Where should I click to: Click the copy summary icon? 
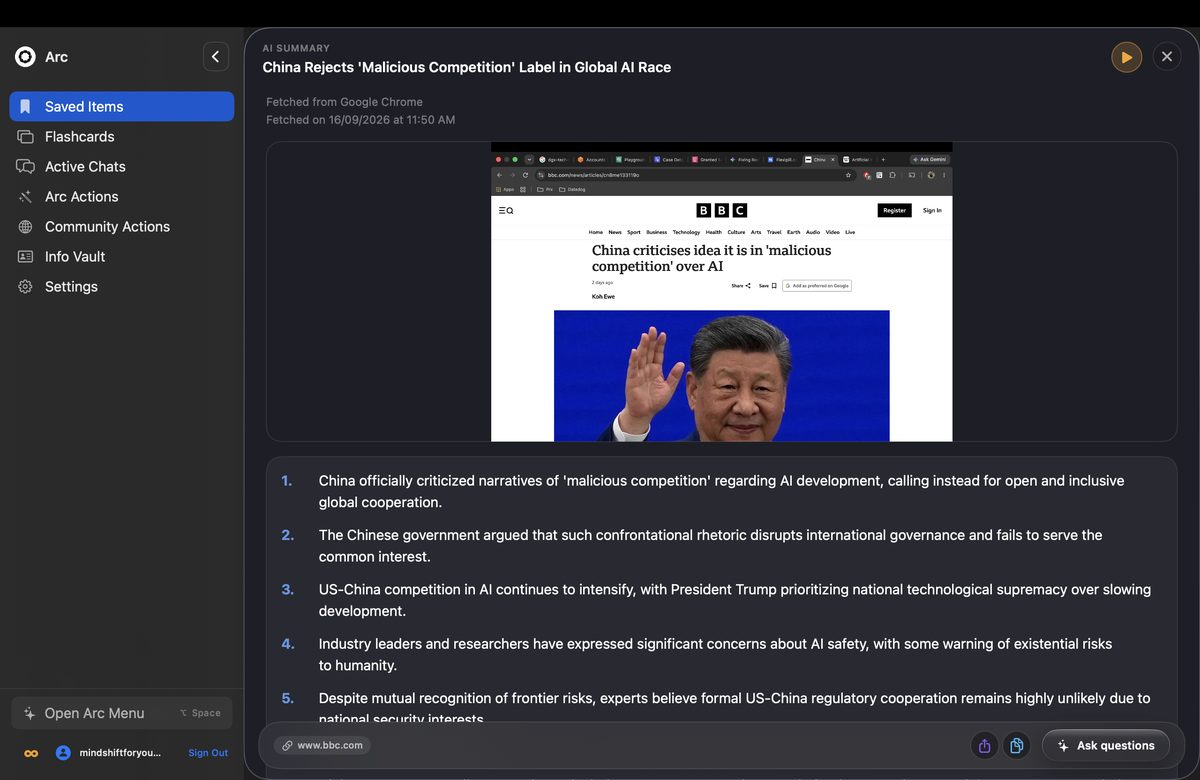click(1016, 745)
